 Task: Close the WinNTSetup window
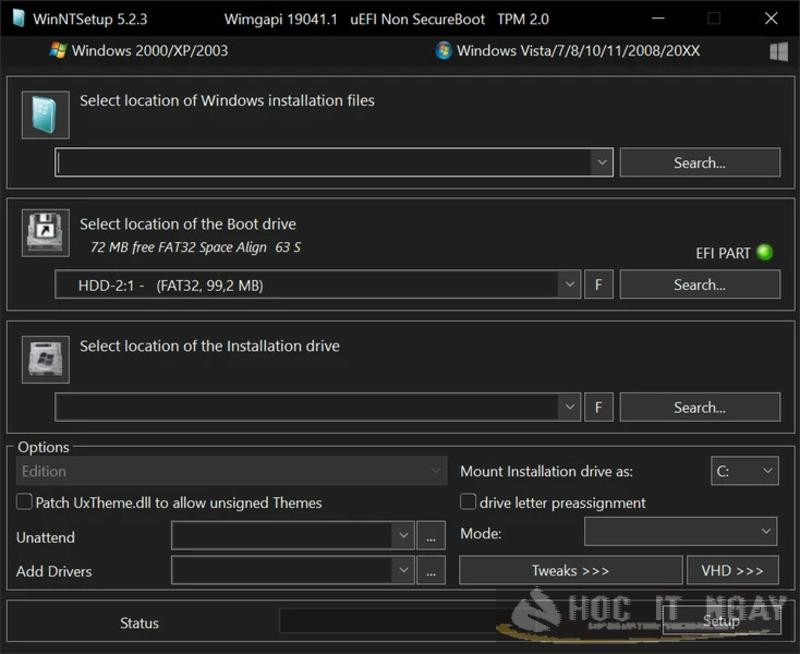pyautogui.click(x=771, y=18)
